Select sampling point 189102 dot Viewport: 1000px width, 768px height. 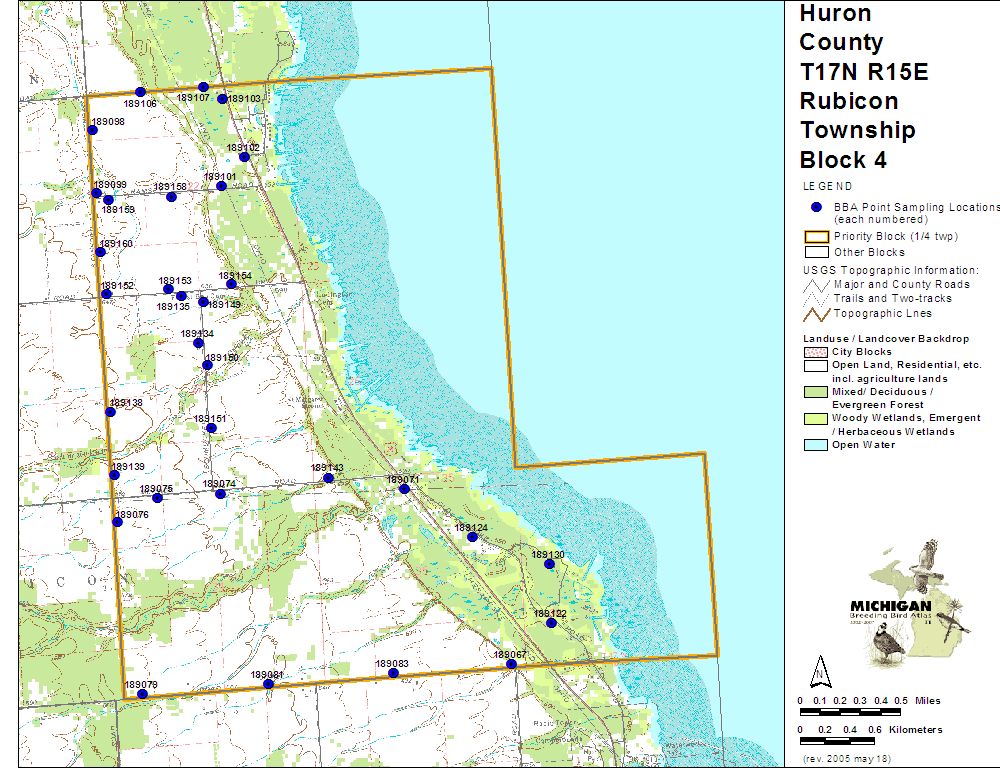point(244,157)
